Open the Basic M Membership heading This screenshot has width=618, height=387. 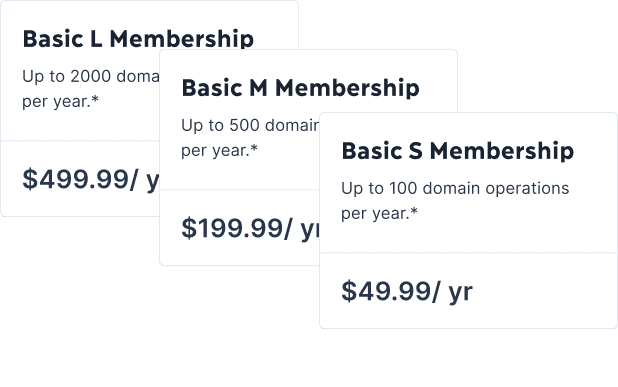300,87
